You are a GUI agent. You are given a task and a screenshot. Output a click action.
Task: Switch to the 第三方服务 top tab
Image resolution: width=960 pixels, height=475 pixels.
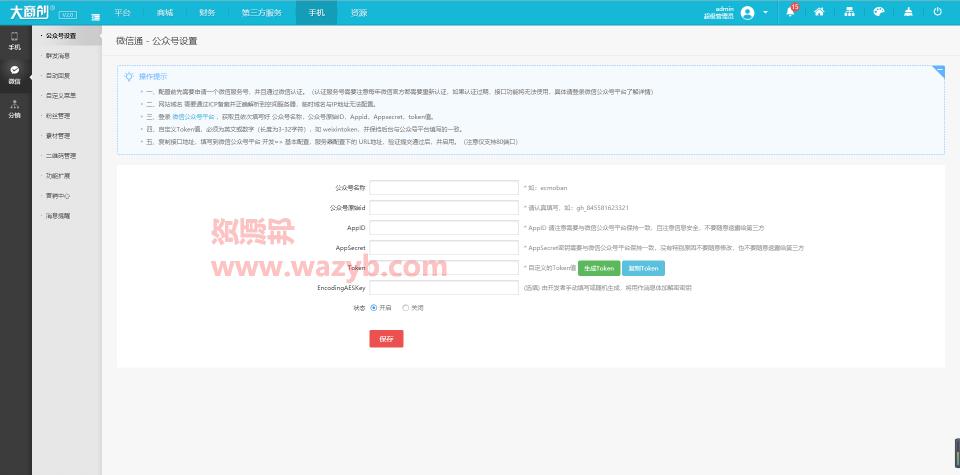click(x=261, y=12)
